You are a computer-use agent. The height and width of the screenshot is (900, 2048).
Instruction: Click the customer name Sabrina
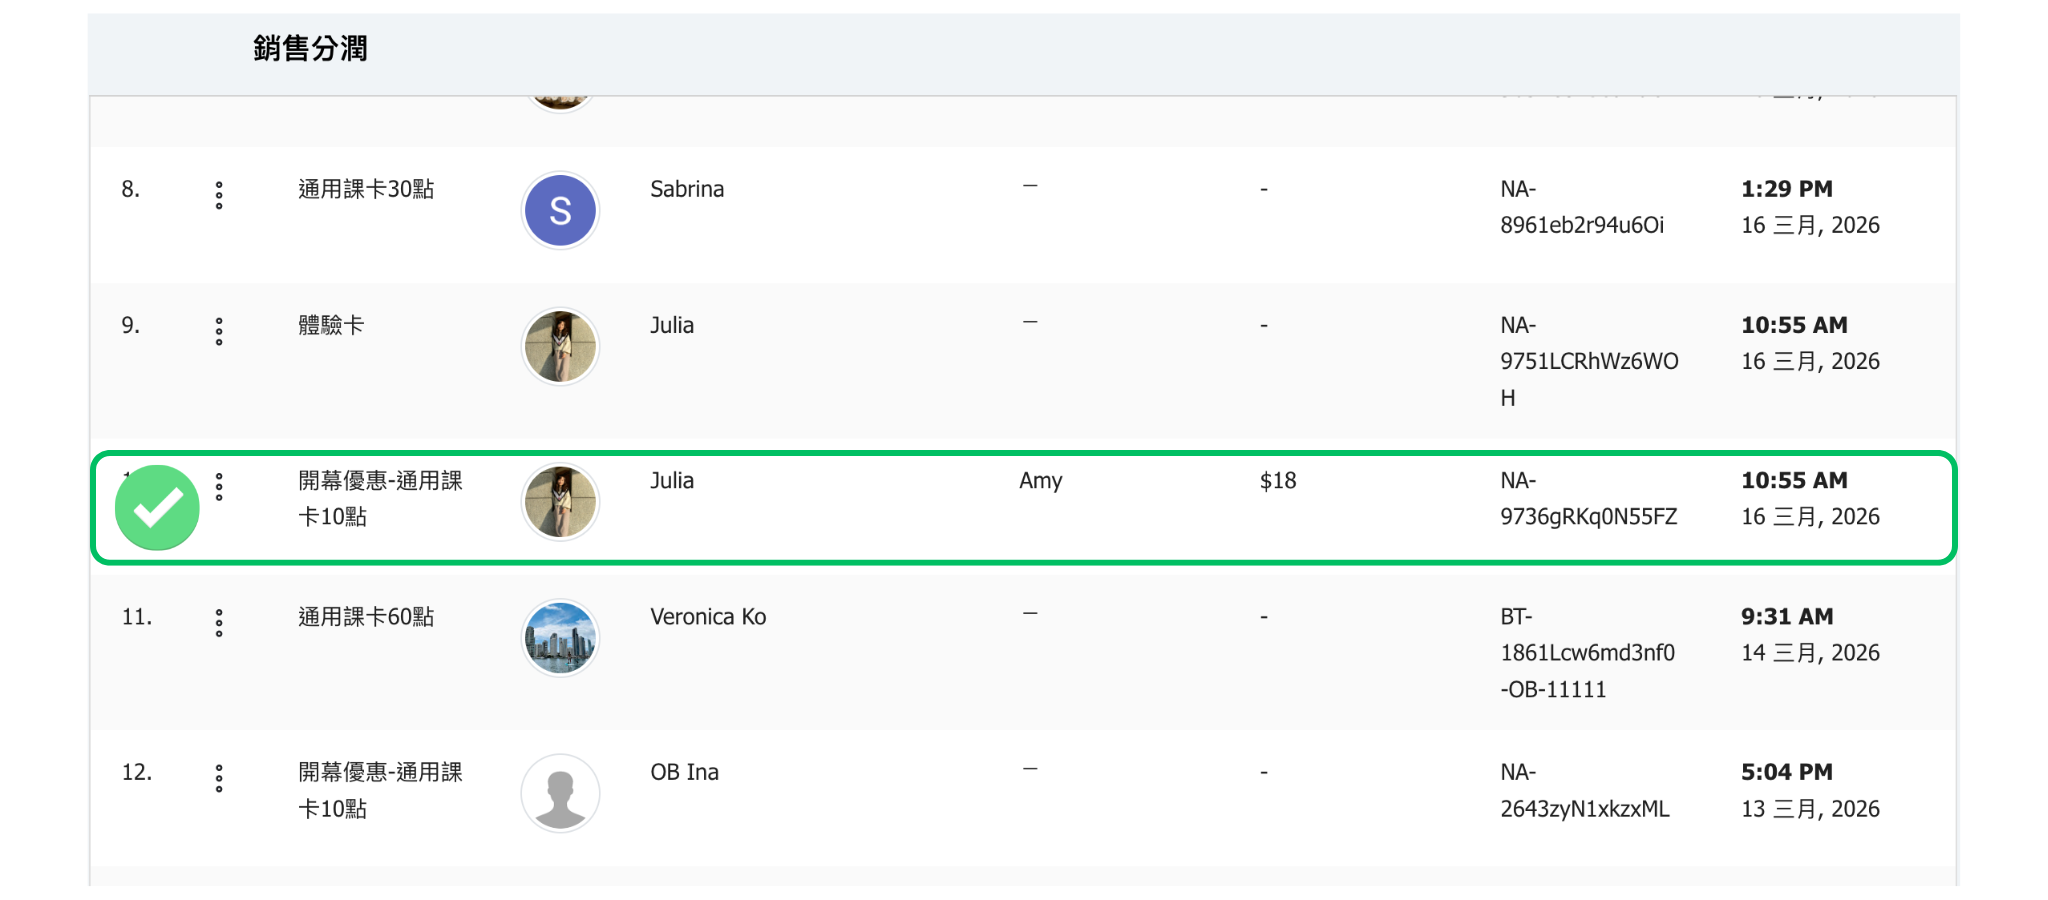click(x=687, y=189)
